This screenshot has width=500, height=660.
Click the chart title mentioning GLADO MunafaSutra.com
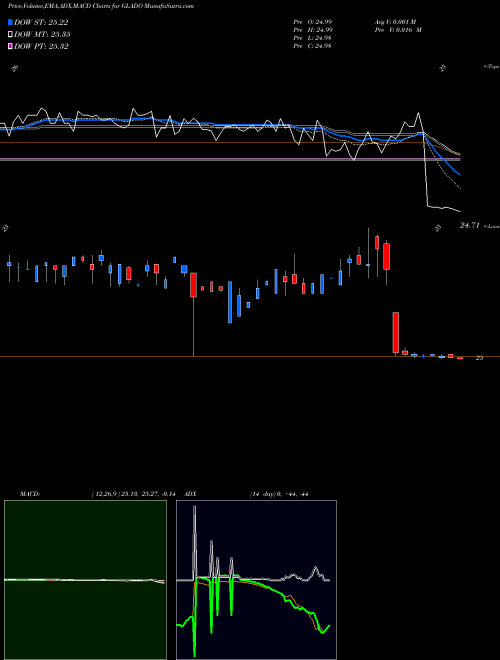click(101, 7)
